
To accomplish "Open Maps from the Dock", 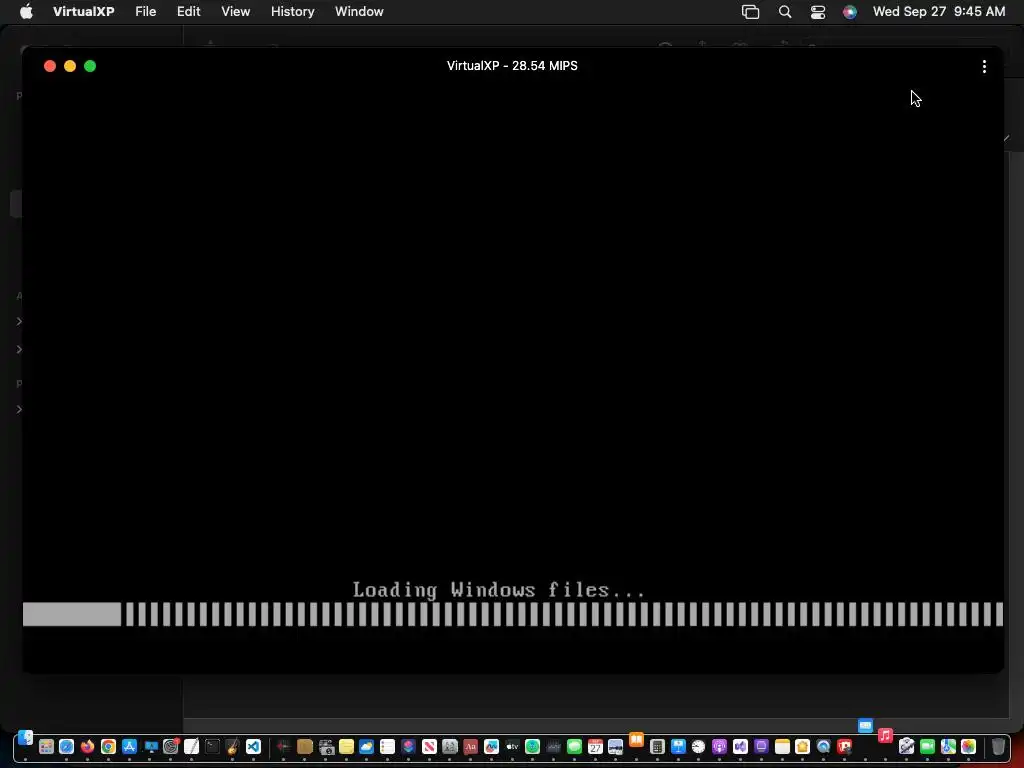I will coord(948,746).
